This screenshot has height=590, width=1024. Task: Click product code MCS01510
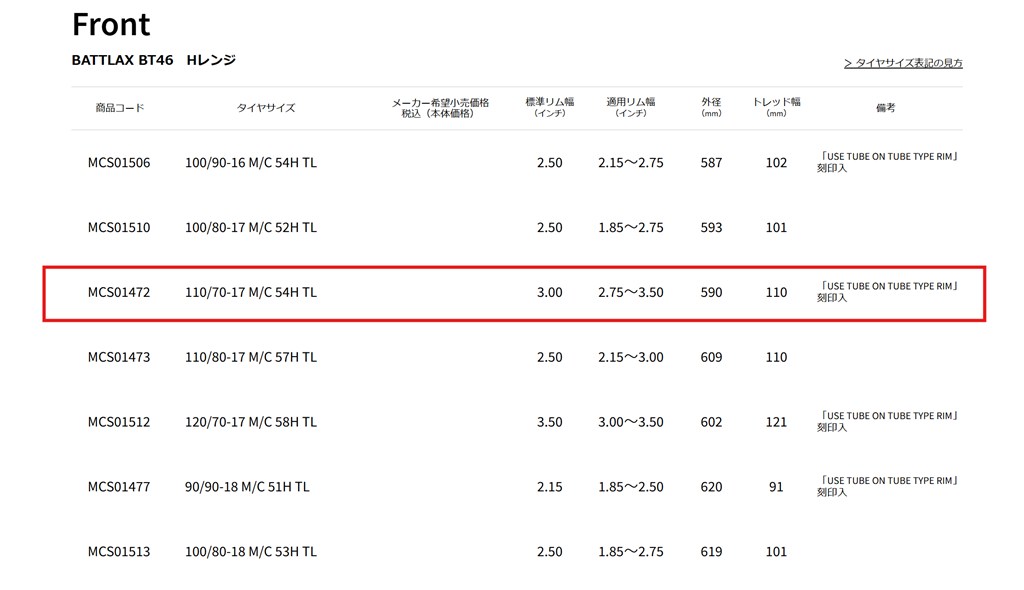point(119,227)
